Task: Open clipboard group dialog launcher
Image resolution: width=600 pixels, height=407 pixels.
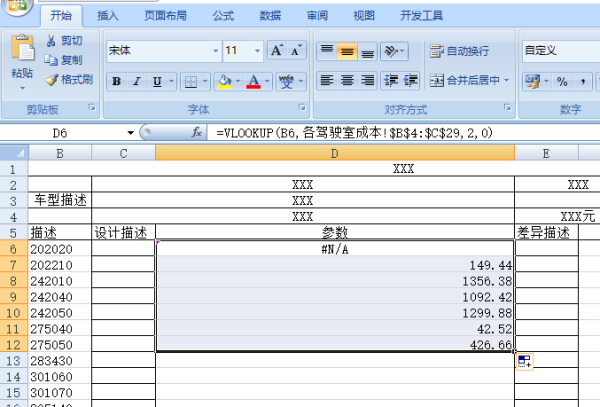Action: point(92,107)
